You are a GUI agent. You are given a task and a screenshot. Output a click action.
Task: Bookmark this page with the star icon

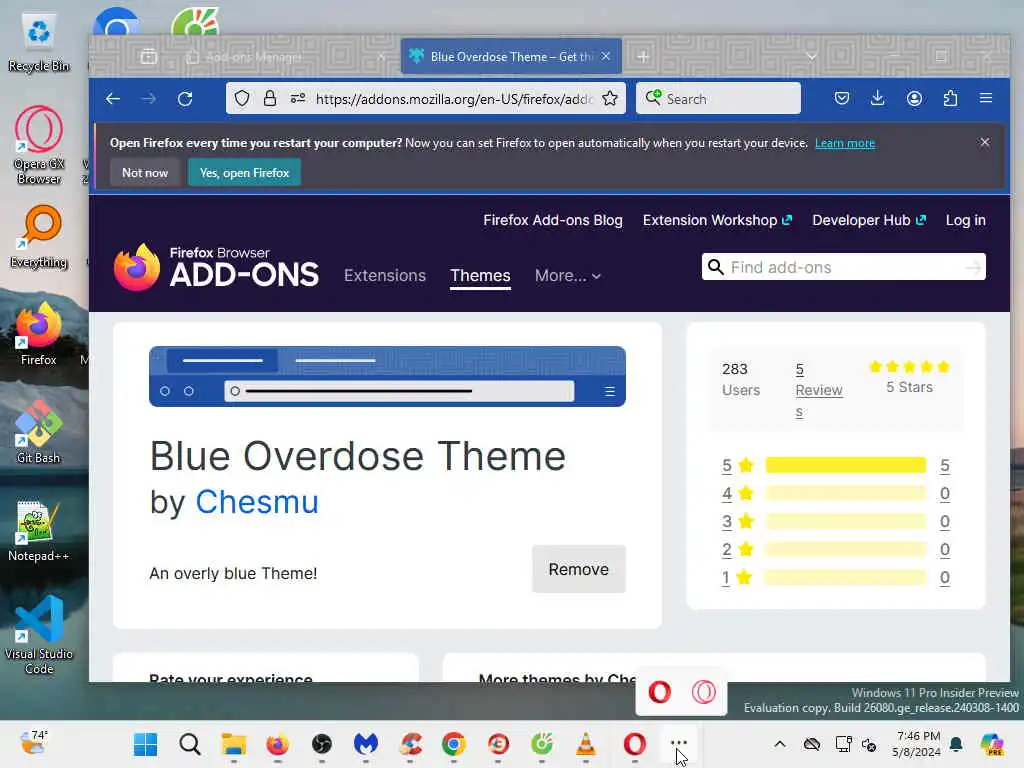(610, 99)
